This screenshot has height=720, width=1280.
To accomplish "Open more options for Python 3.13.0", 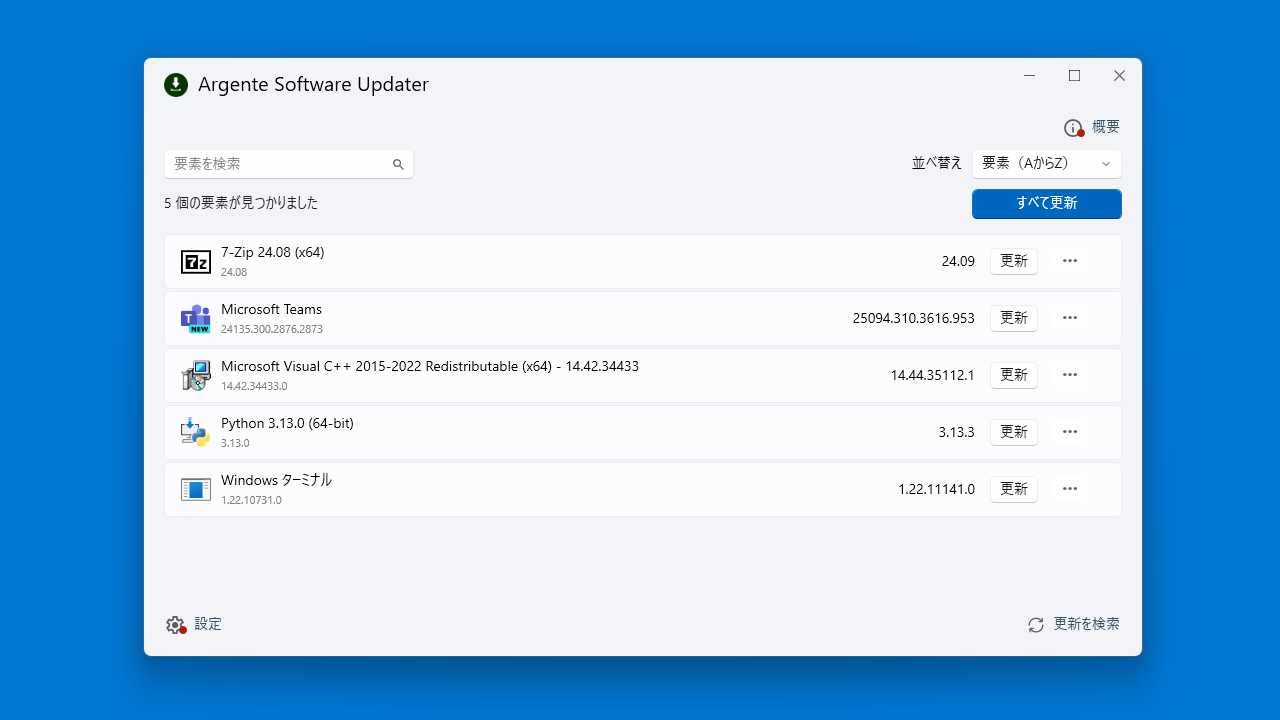I will [1070, 432].
